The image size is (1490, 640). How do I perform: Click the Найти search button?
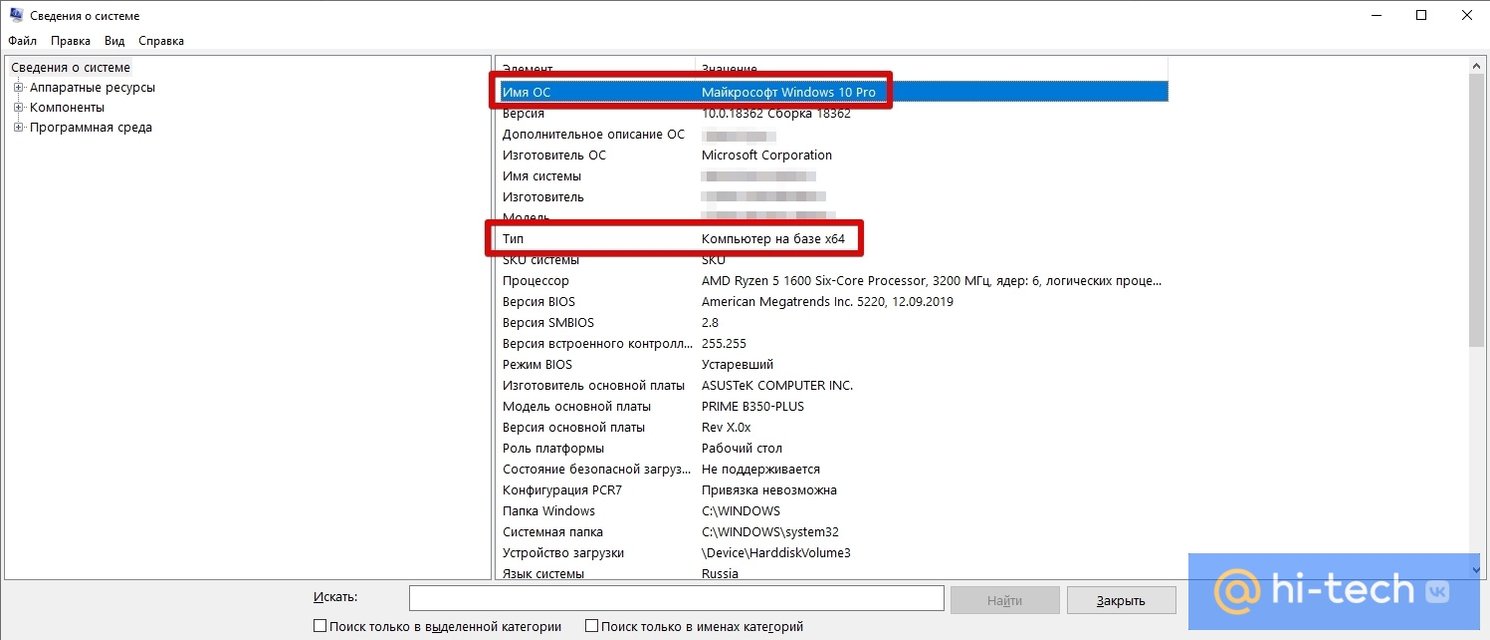1004,600
